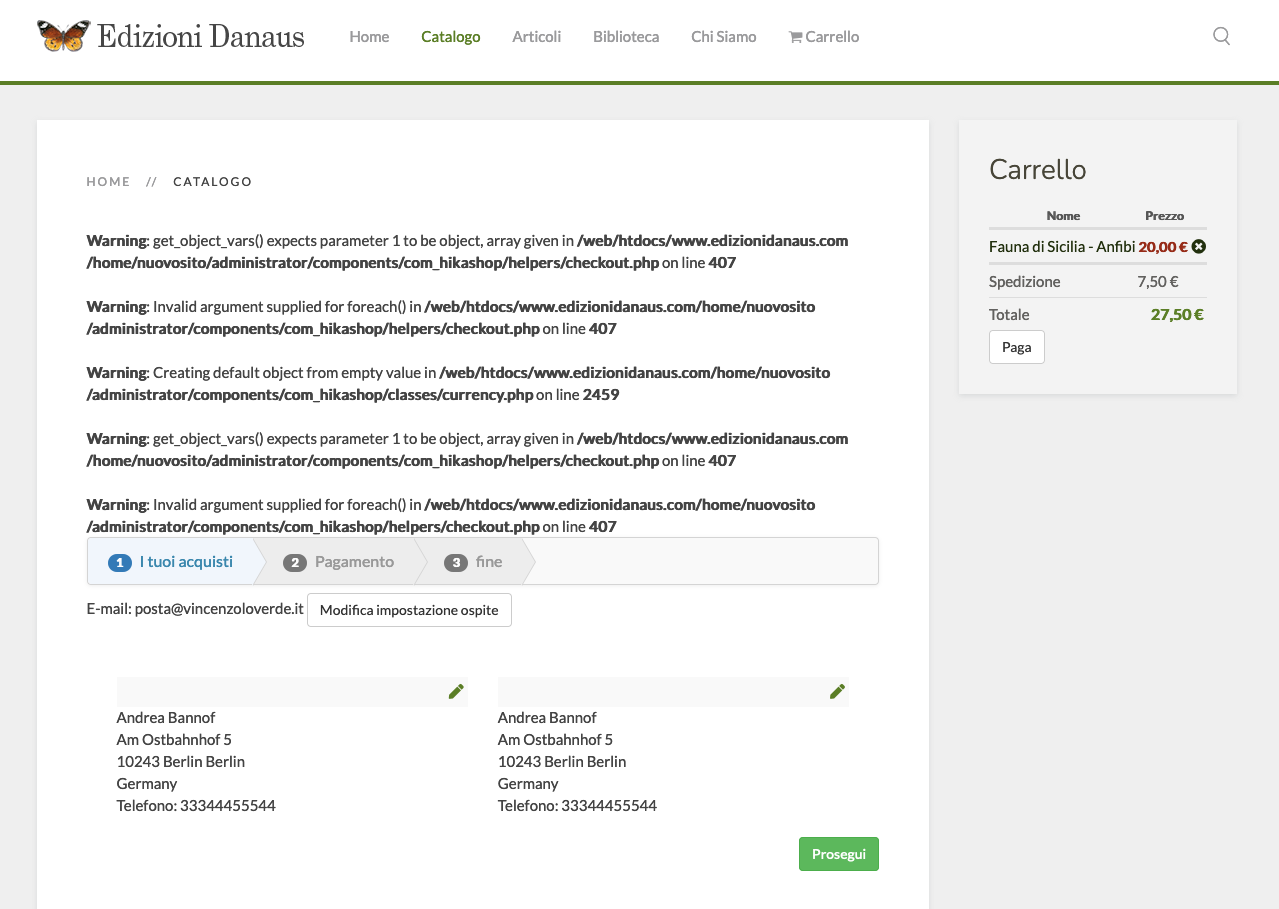1279x909 pixels.
Task: Click the CATALOGO breadcrumb text
Action: click(213, 182)
